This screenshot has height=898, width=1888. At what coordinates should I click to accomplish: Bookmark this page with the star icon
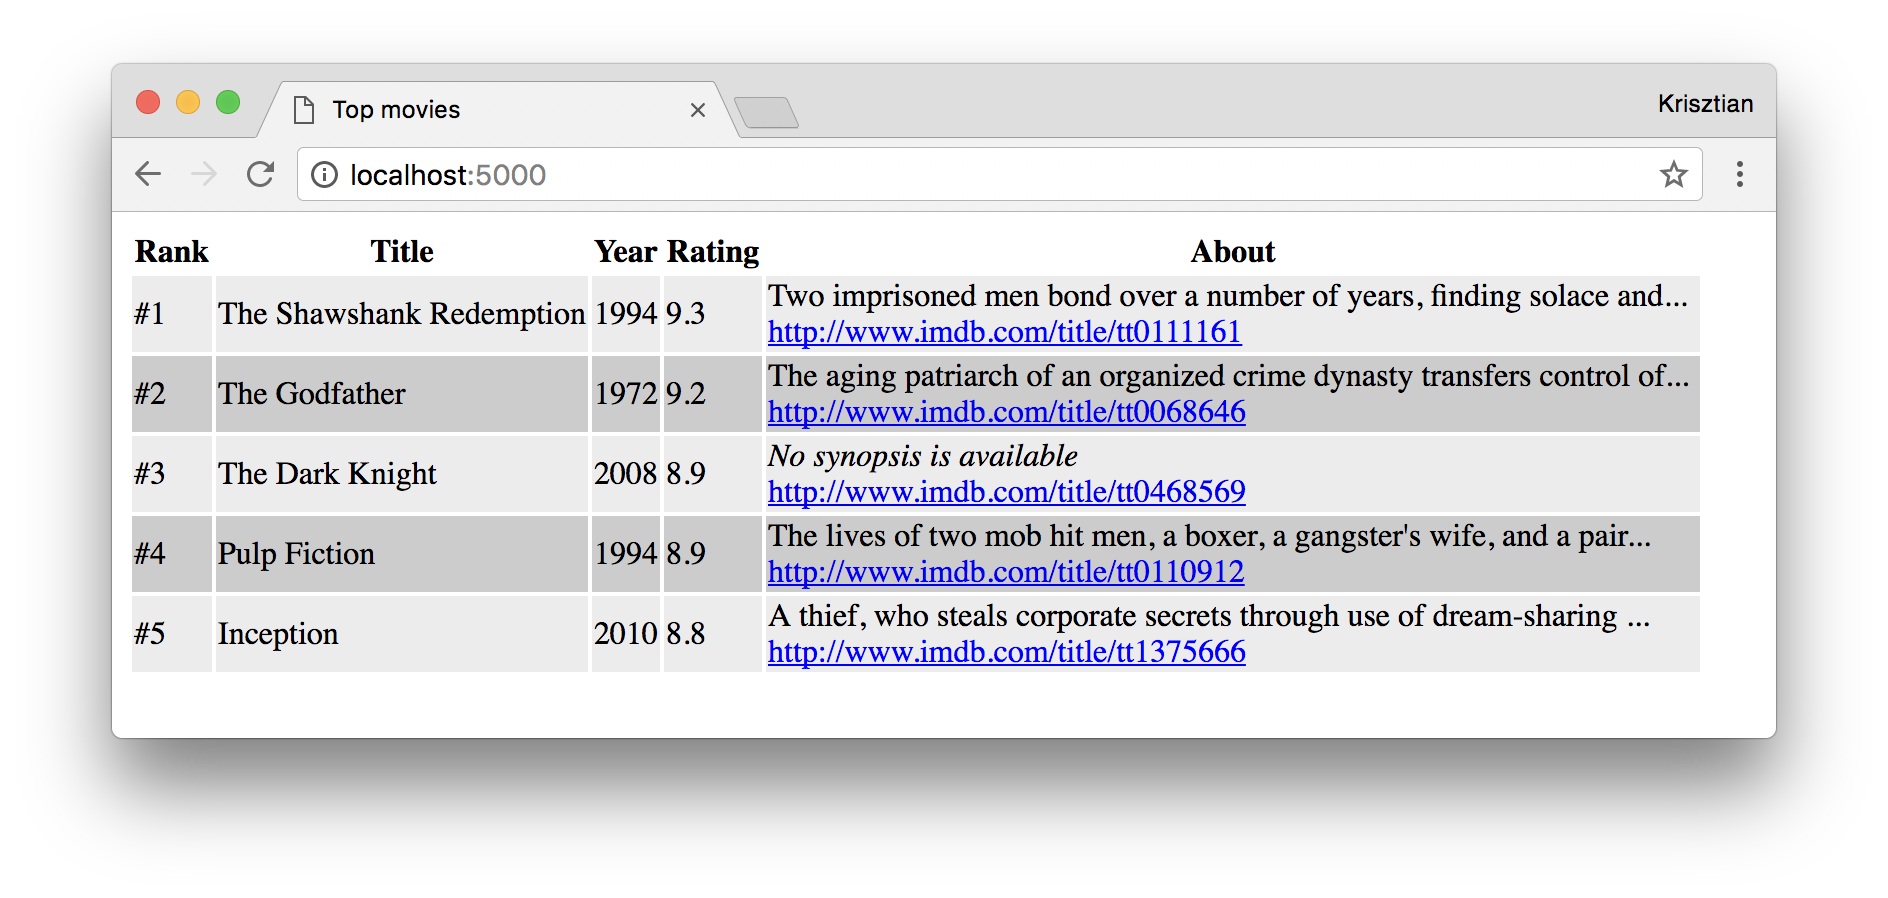click(x=1673, y=175)
